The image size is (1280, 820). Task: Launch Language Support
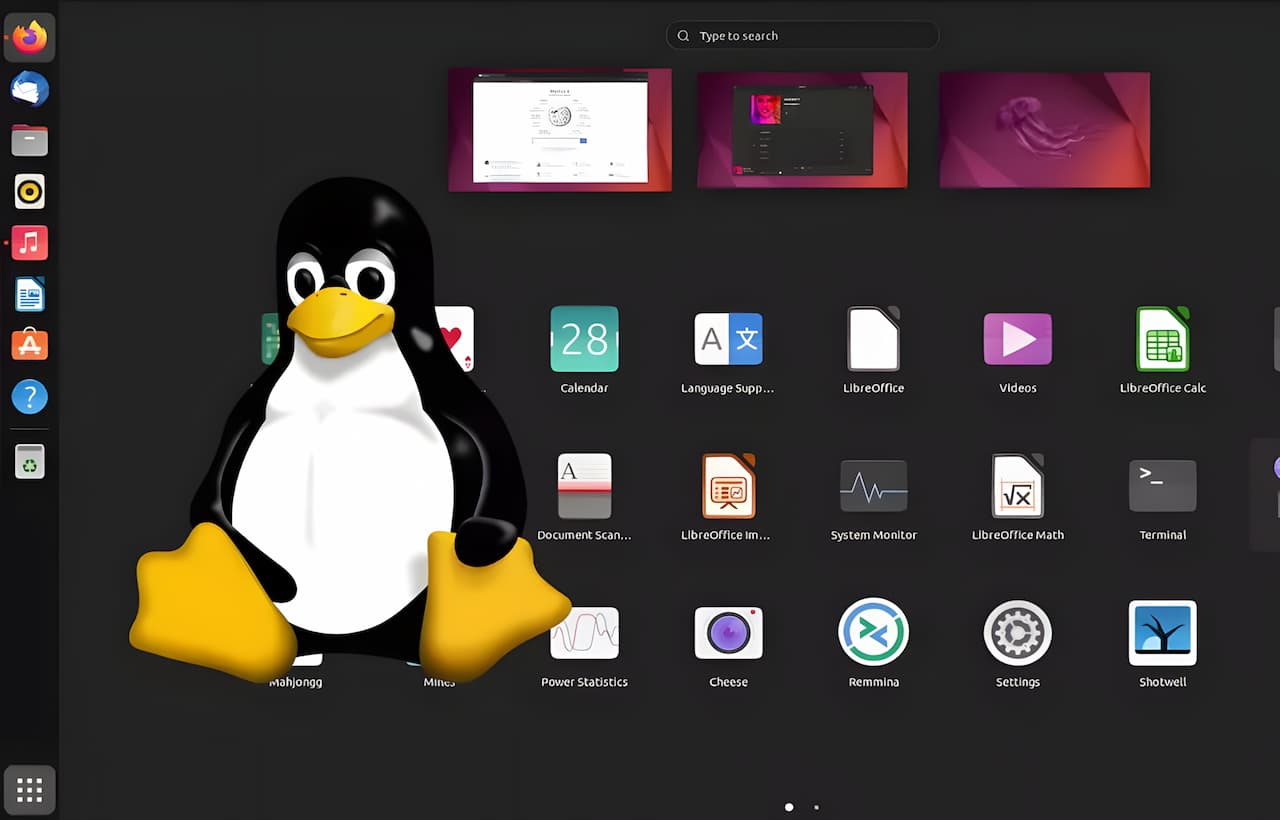[728, 340]
